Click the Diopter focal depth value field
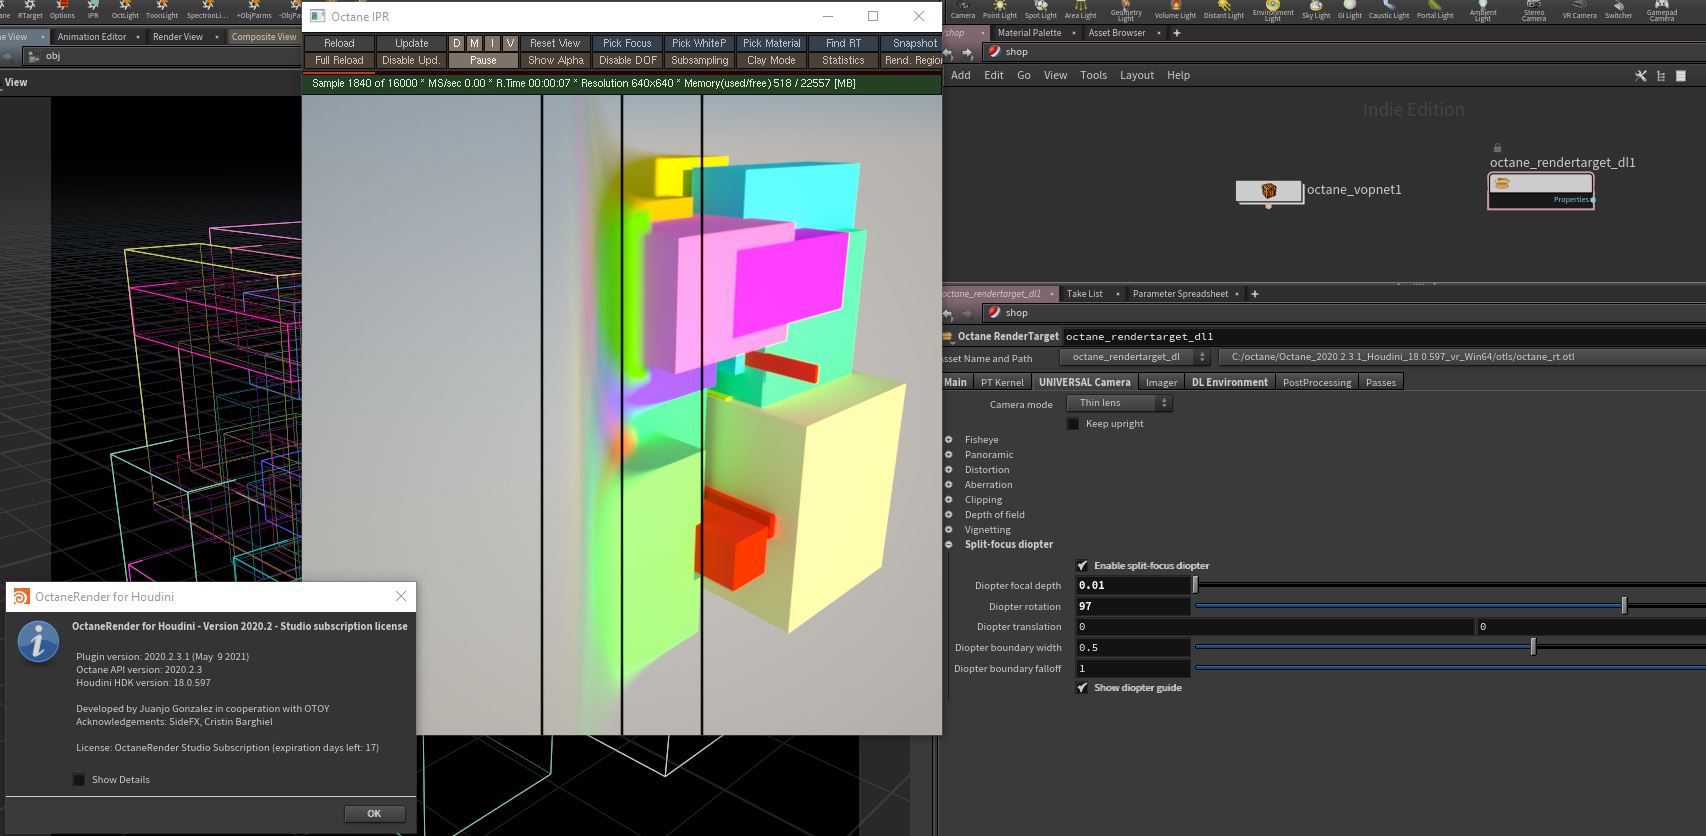The image size is (1706, 836). [x=1133, y=585]
